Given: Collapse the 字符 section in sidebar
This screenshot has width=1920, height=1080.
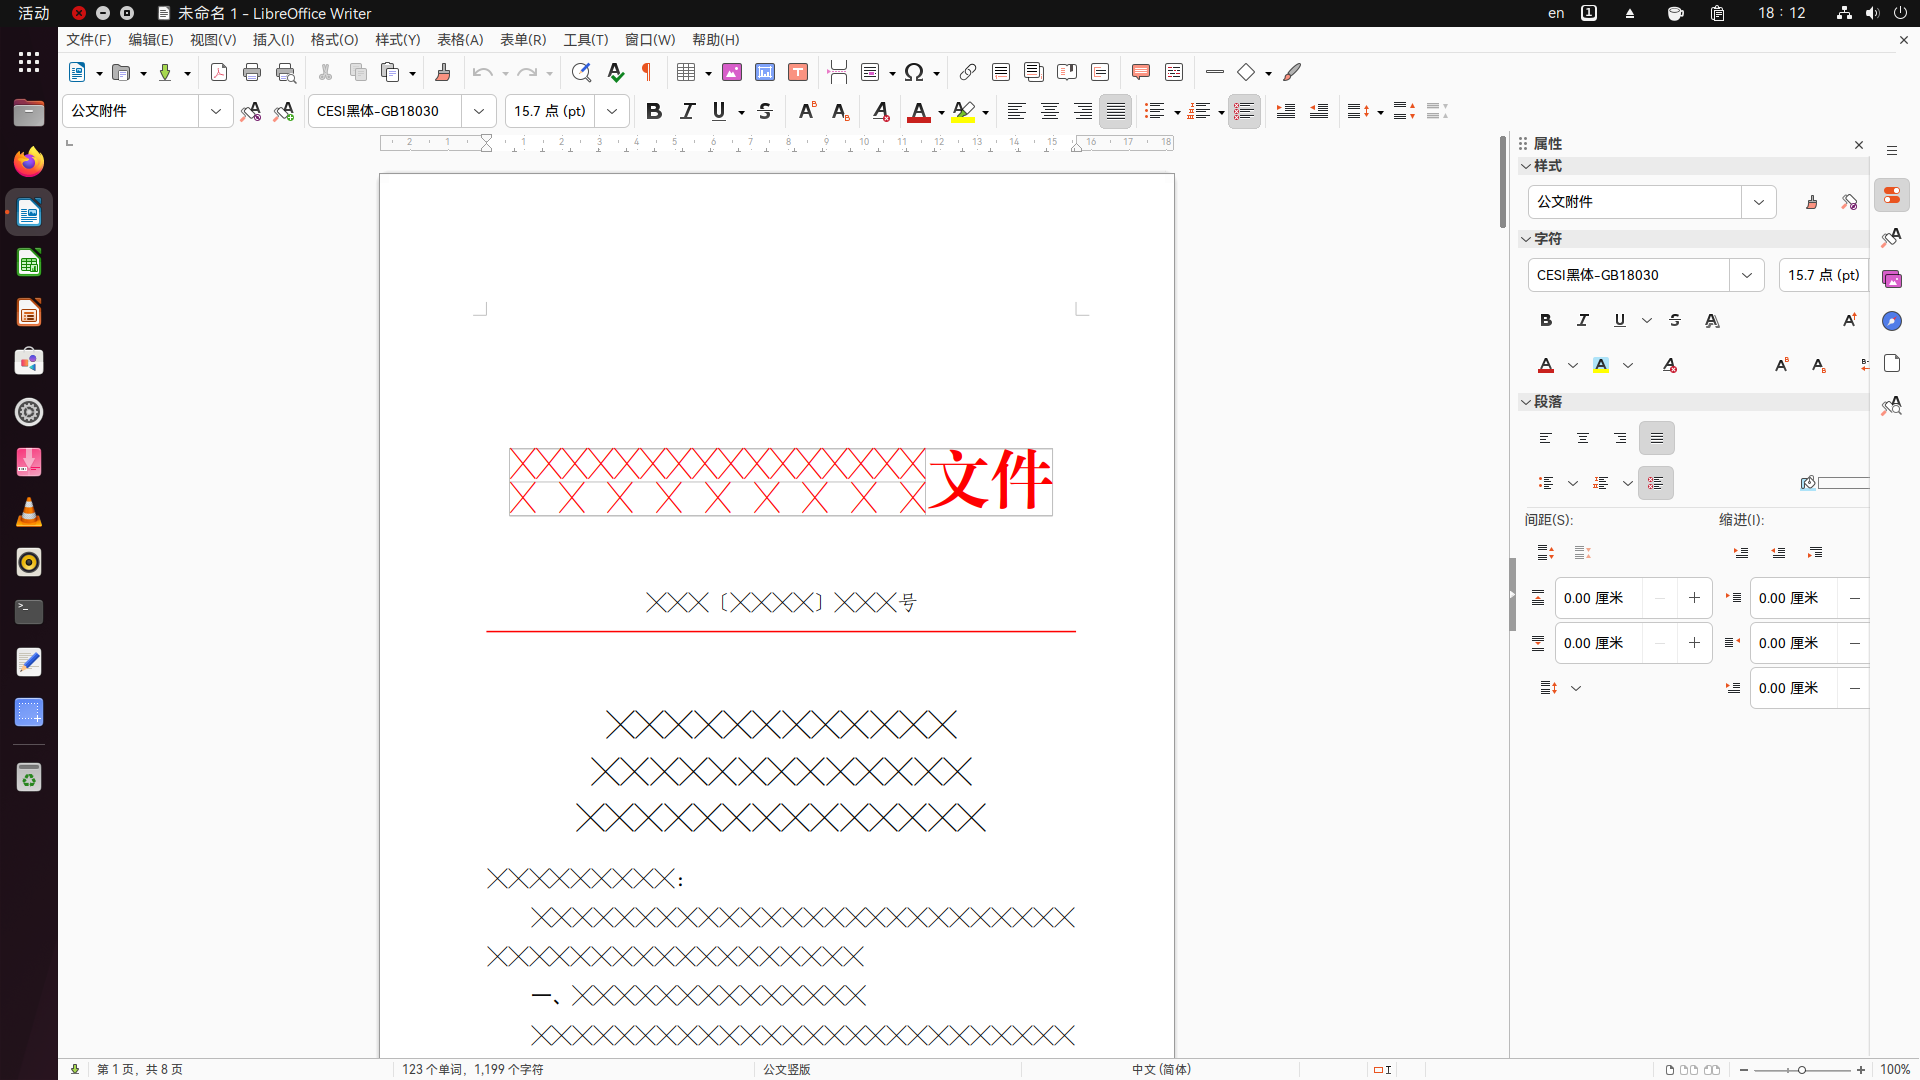Looking at the screenshot, I should [1526, 239].
